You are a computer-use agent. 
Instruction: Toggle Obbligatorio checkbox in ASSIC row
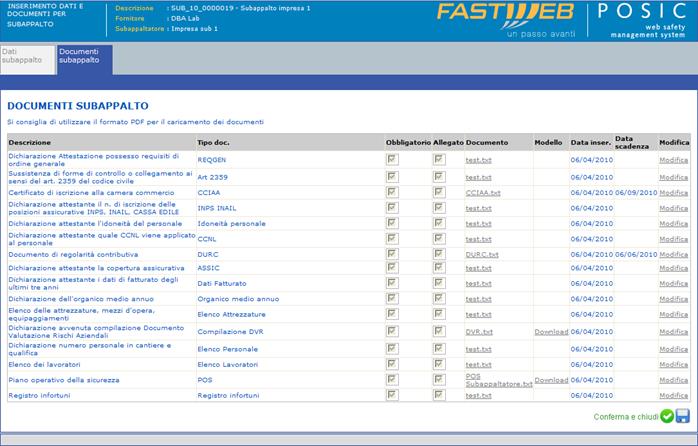click(x=392, y=268)
